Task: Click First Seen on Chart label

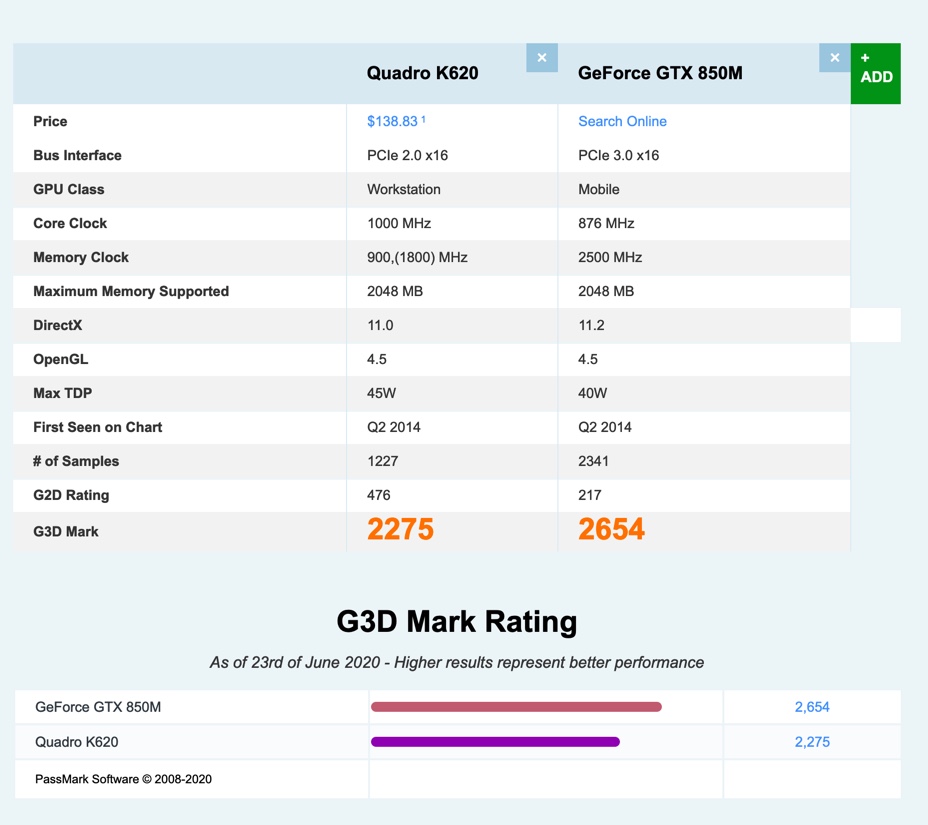Action: [x=98, y=427]
